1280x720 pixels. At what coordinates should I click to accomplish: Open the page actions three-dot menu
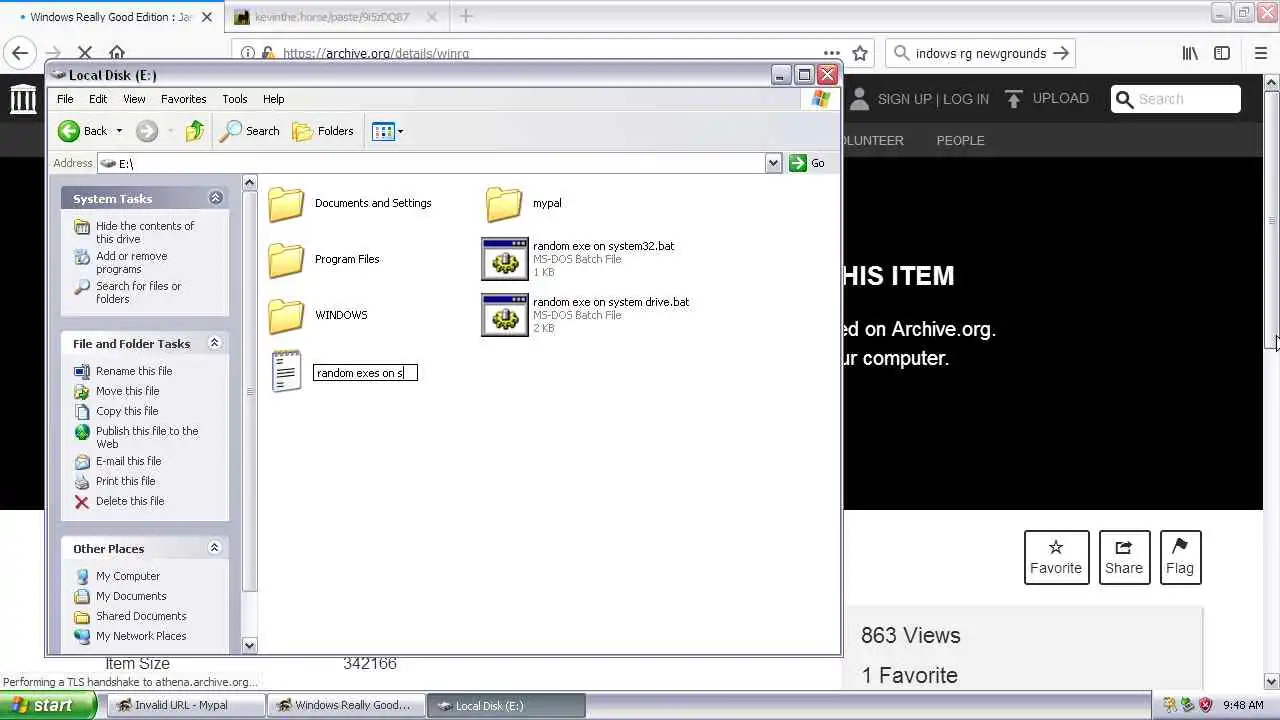tap(832, 53)
